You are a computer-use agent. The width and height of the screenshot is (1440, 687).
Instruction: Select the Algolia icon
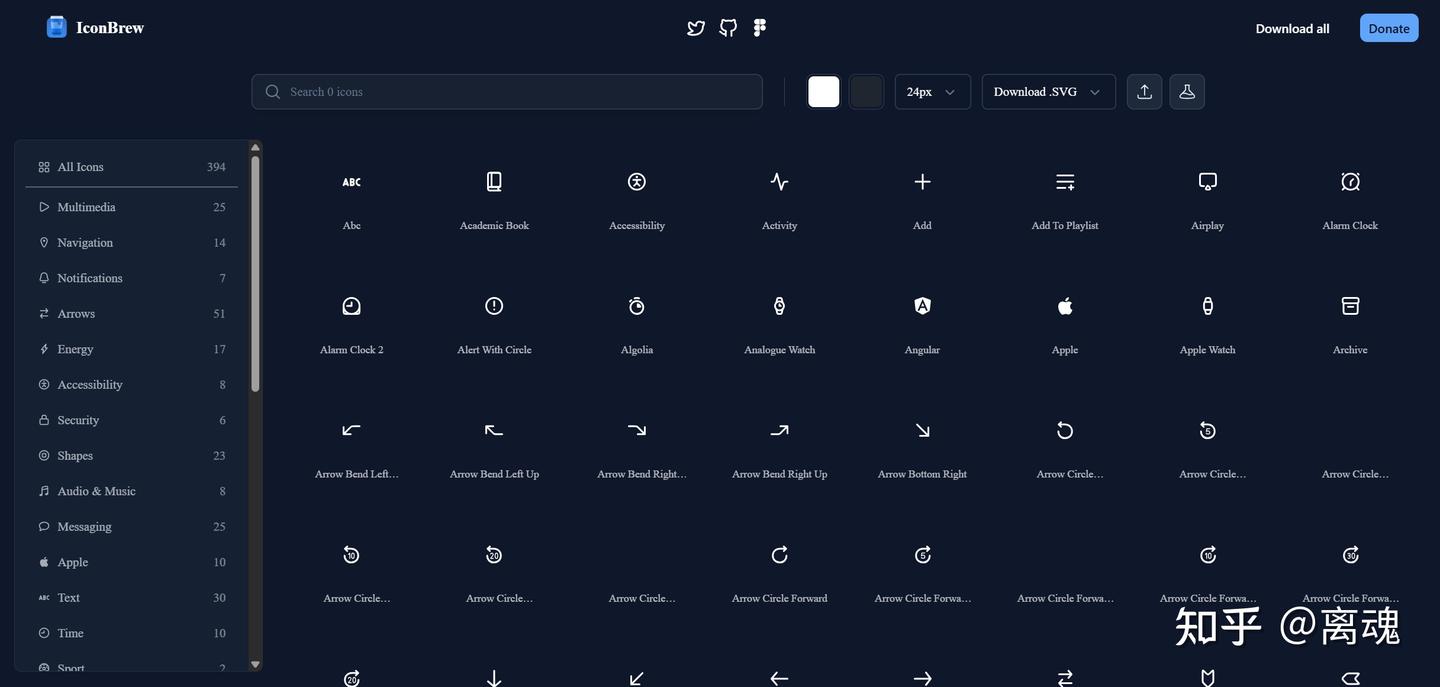(637, 306)
